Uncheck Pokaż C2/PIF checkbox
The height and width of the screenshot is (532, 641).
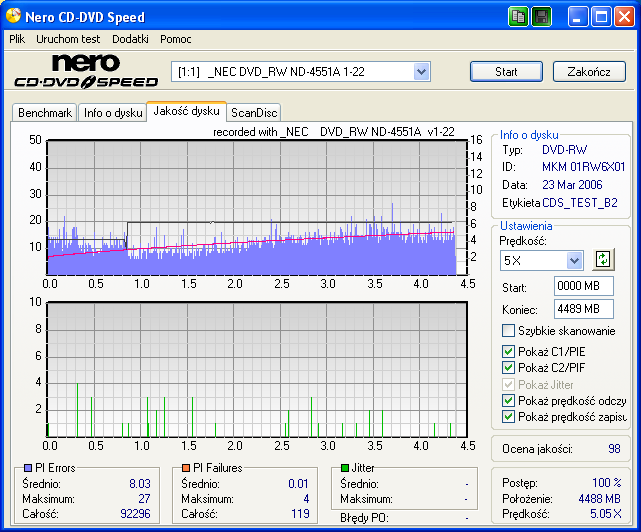(x=508, y=368)
